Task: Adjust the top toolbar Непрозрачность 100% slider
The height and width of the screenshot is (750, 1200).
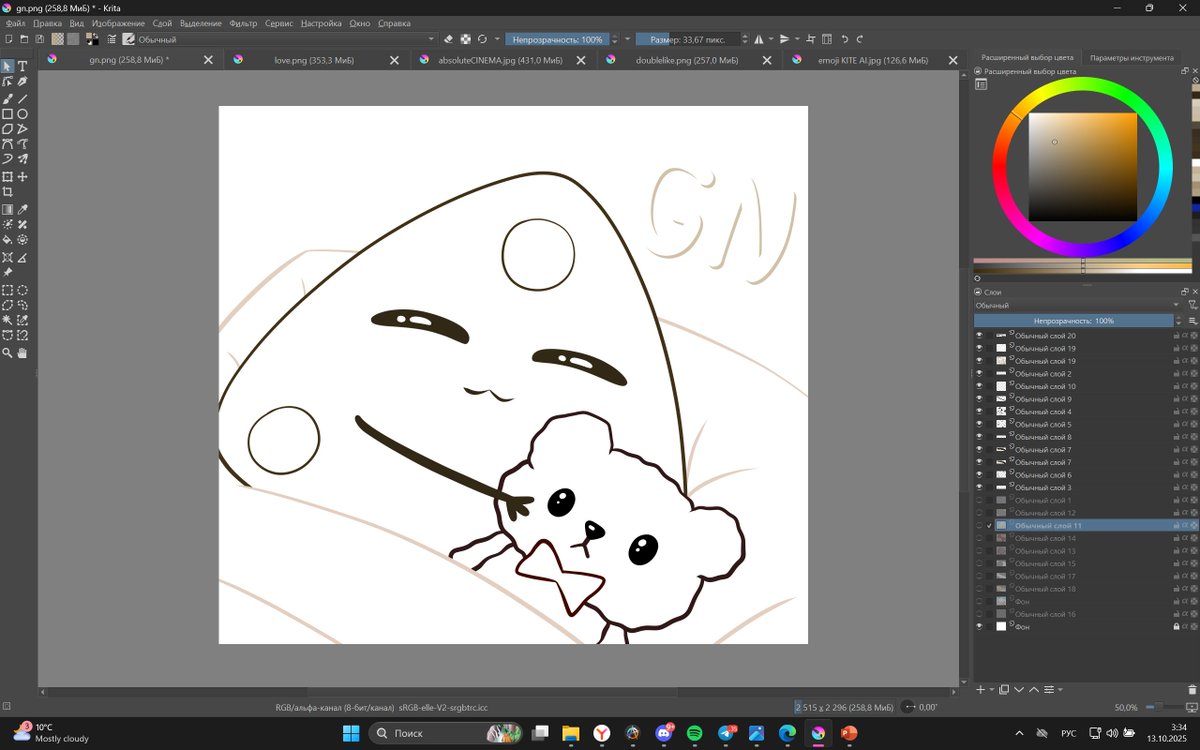Action: pos(557,39)
